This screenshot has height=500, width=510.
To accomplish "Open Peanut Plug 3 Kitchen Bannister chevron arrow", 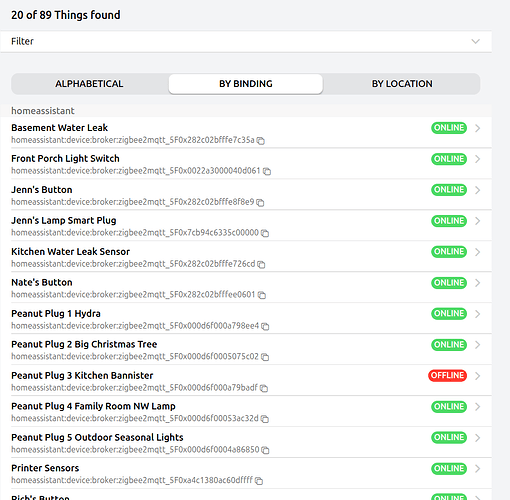I will click(x=478, y=376).
